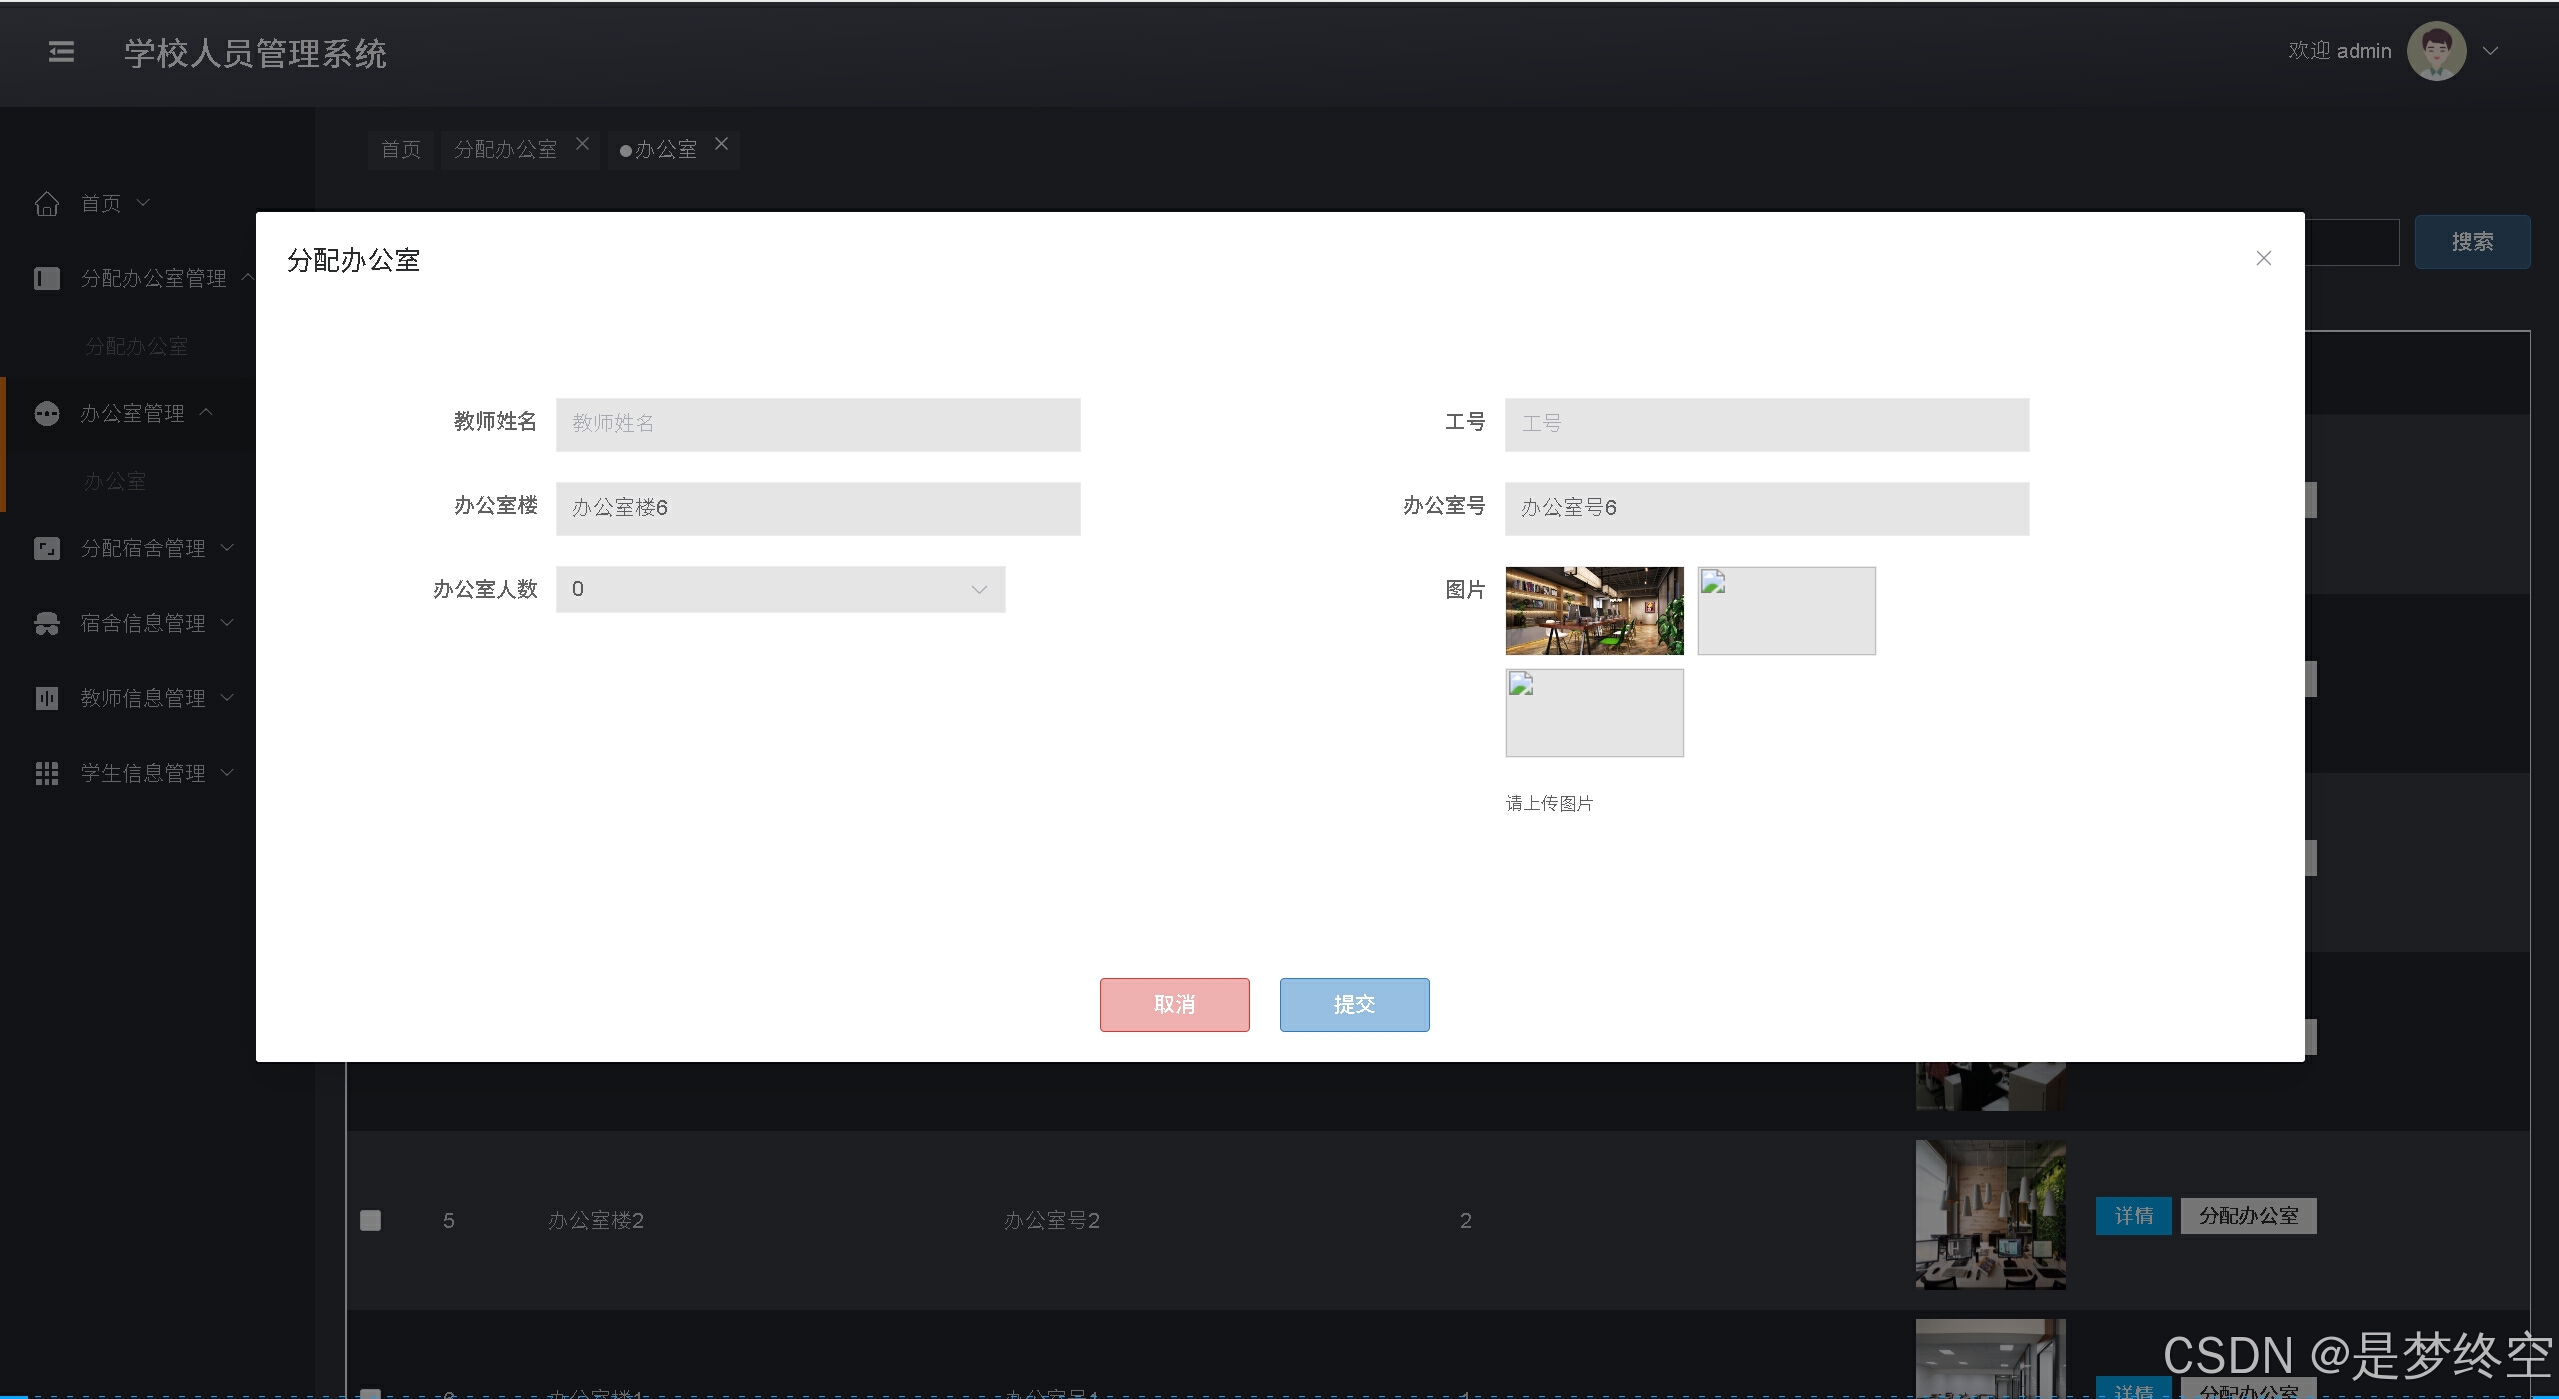The image size is (2559, 1399).
Task: Close the 分配办公室 dialog with X
Action: [2264, 258]
